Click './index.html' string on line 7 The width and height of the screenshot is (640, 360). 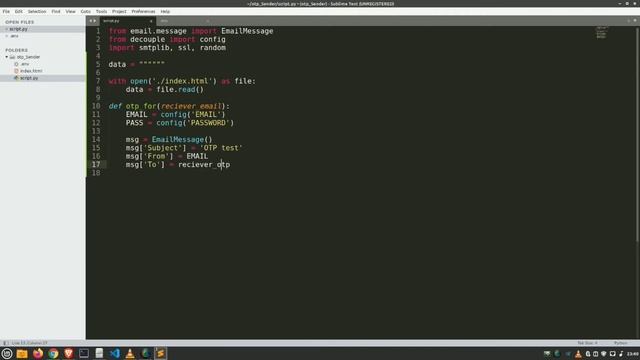182,81
